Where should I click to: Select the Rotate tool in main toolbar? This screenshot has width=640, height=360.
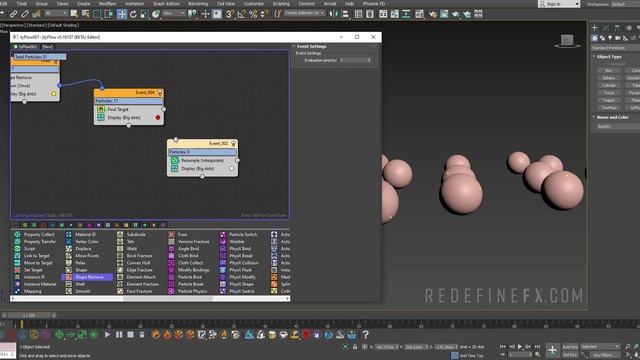coord(133,14)
